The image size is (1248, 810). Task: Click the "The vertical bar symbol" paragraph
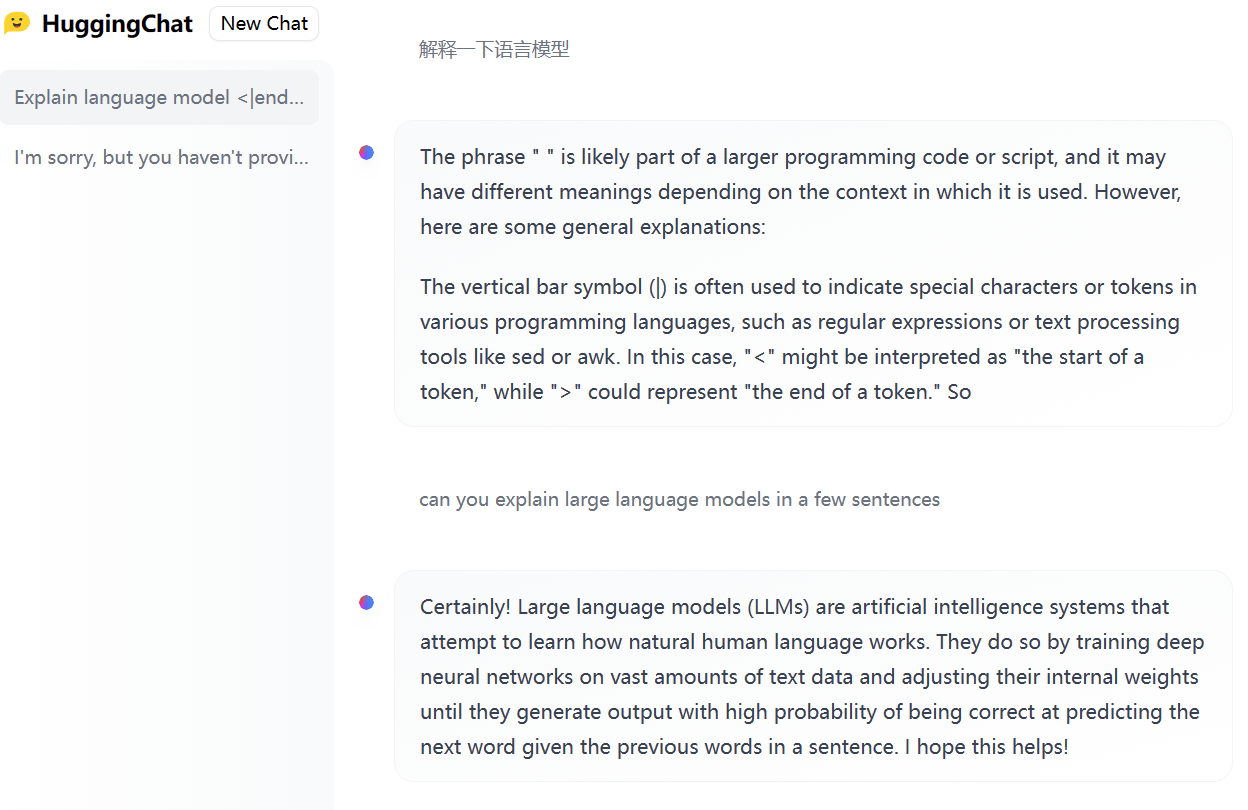808,339
